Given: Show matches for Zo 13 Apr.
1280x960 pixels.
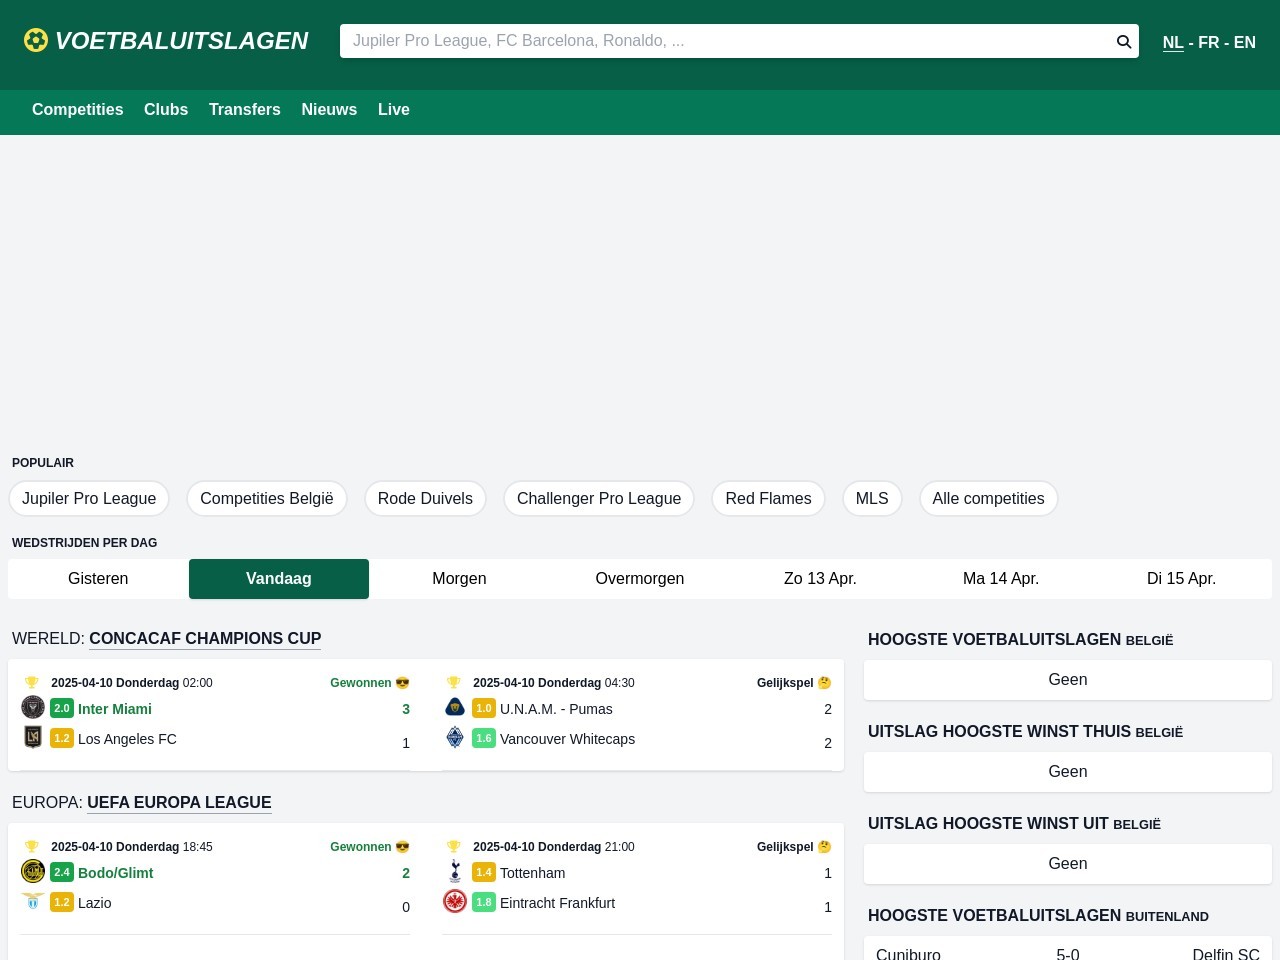Looking at the screenshot, I should point(820,579).
